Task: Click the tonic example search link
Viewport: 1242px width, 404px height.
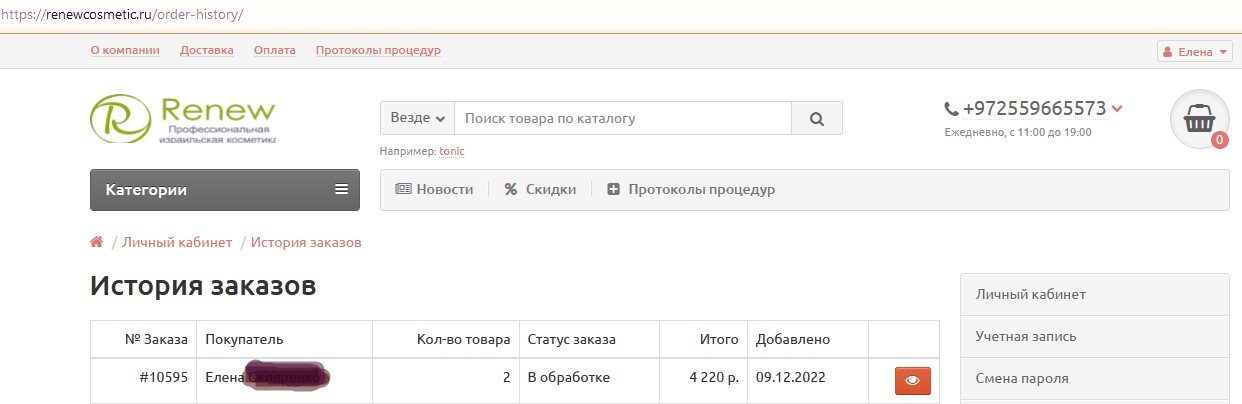Action: coord(452,151)
